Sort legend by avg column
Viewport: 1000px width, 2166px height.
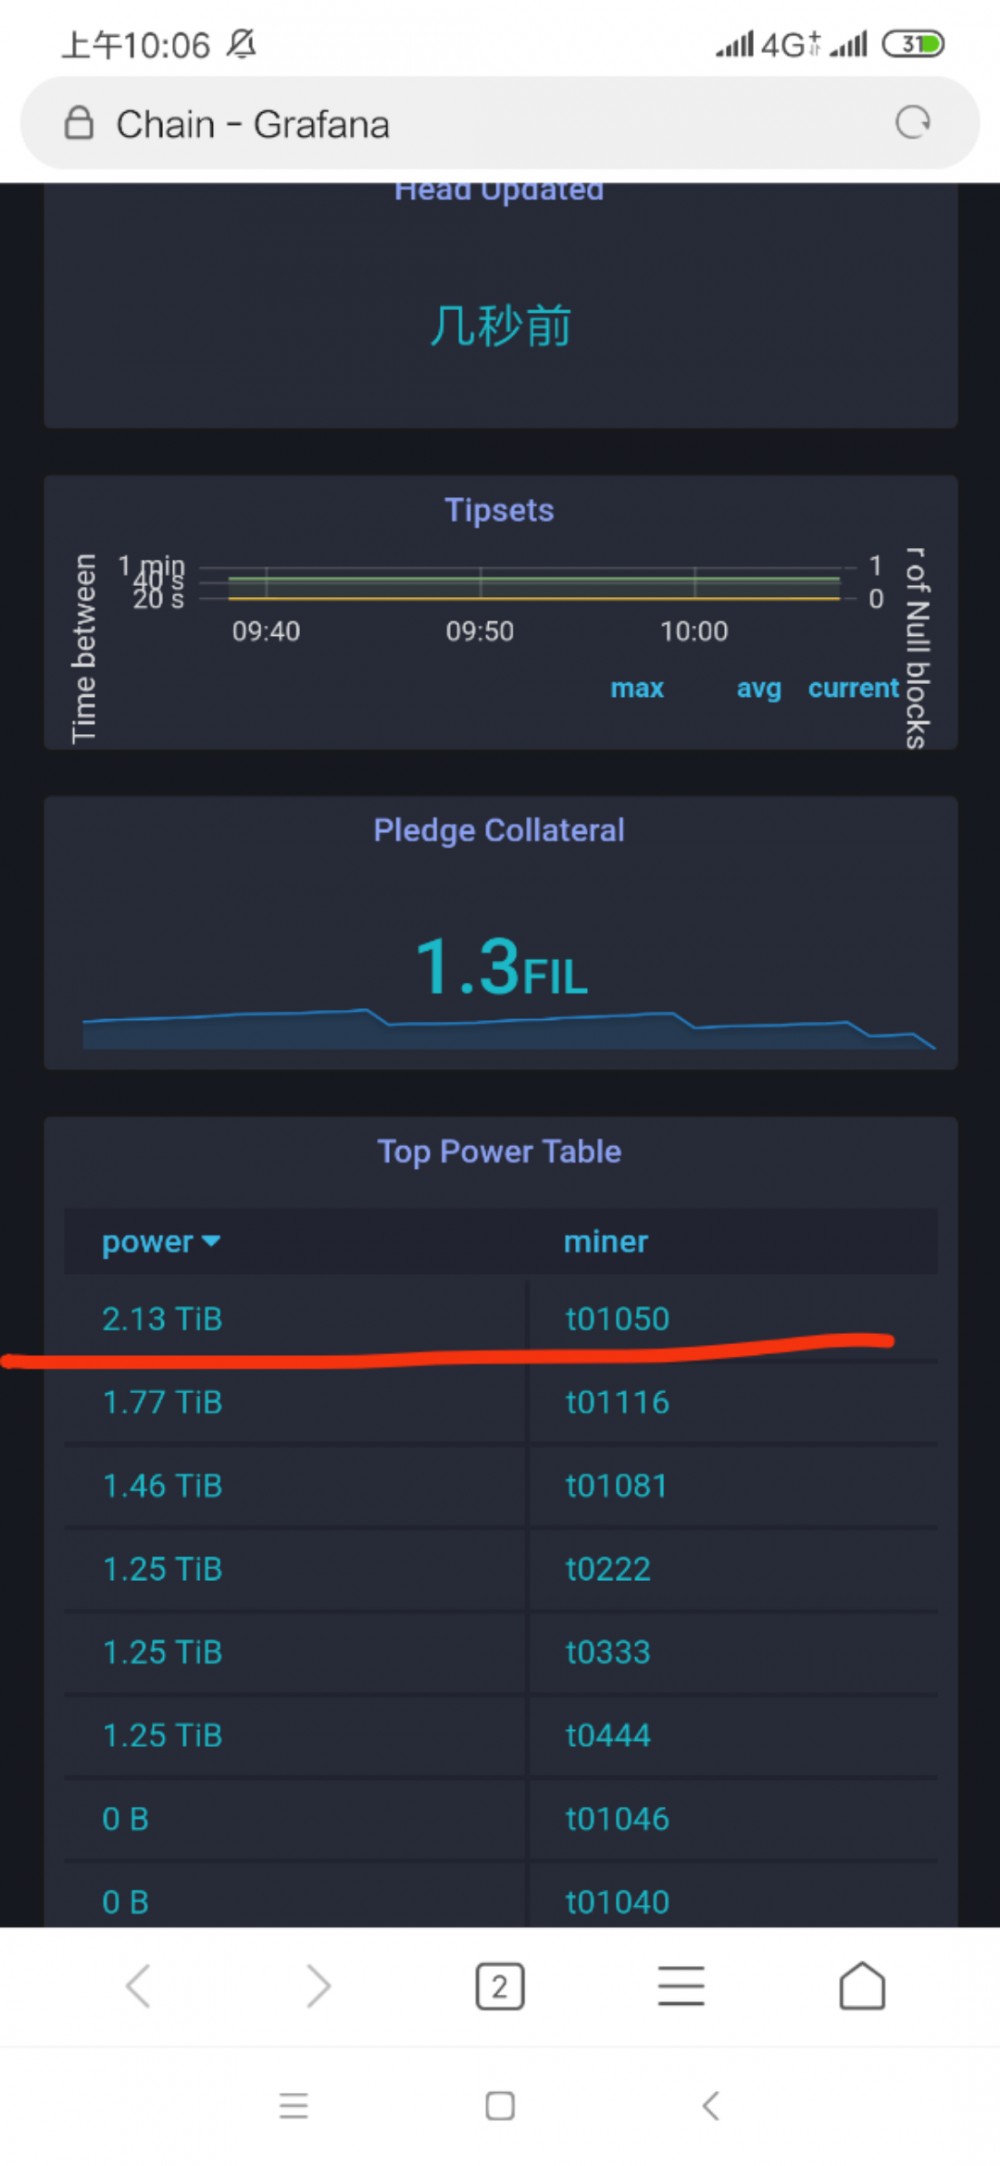(x=758, y=688)
